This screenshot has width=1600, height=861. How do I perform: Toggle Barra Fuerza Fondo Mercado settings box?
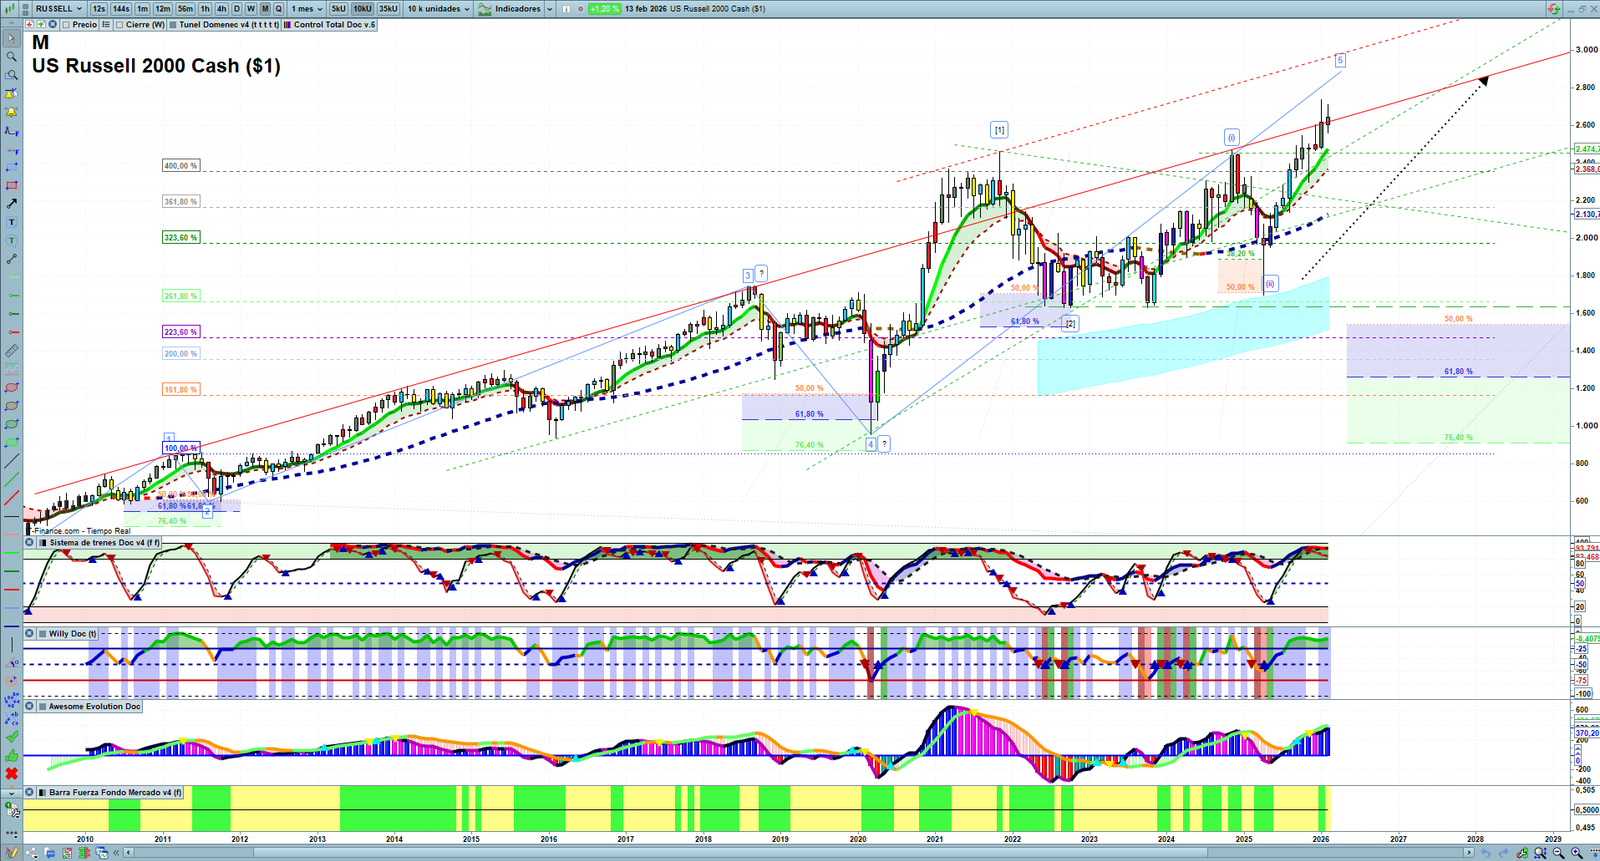pyautogui.click(x=42, y=792)
